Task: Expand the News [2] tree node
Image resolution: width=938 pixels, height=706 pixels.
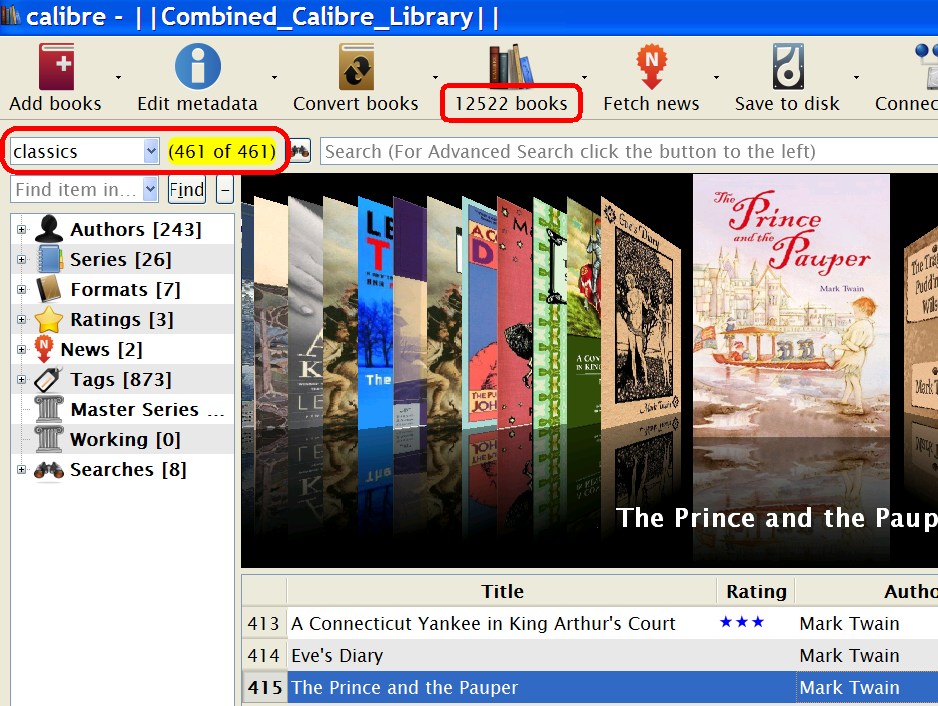Action: point(22,349)
